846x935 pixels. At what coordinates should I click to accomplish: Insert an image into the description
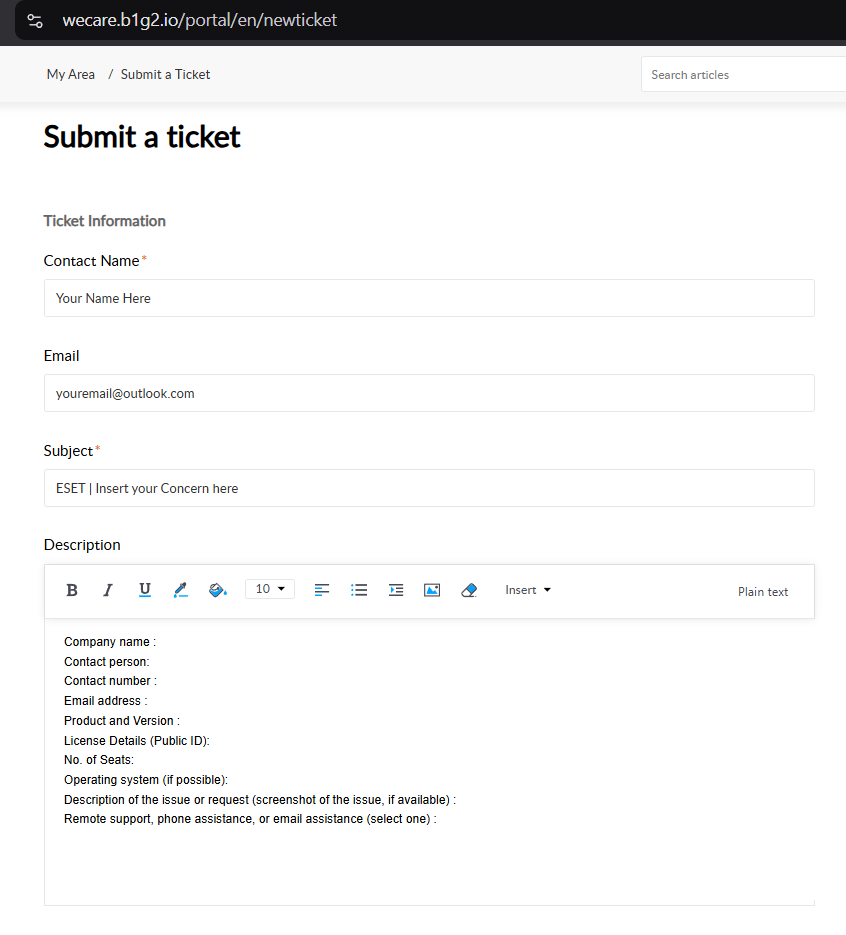pos(432,590)
